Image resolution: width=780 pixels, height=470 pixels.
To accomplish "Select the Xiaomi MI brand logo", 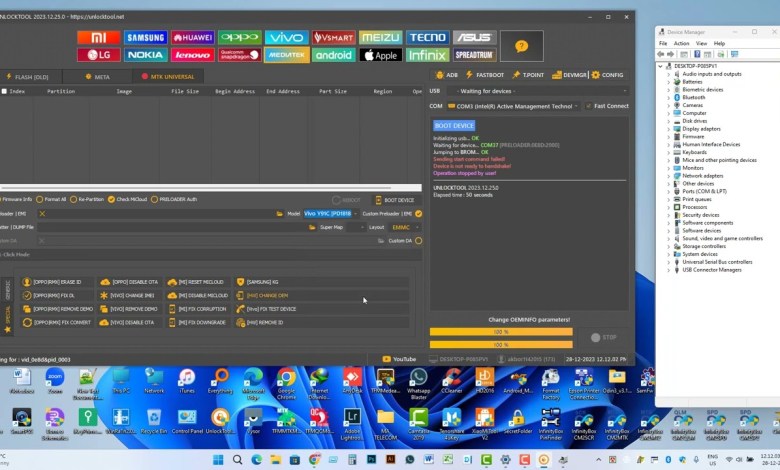I will 98,38.
